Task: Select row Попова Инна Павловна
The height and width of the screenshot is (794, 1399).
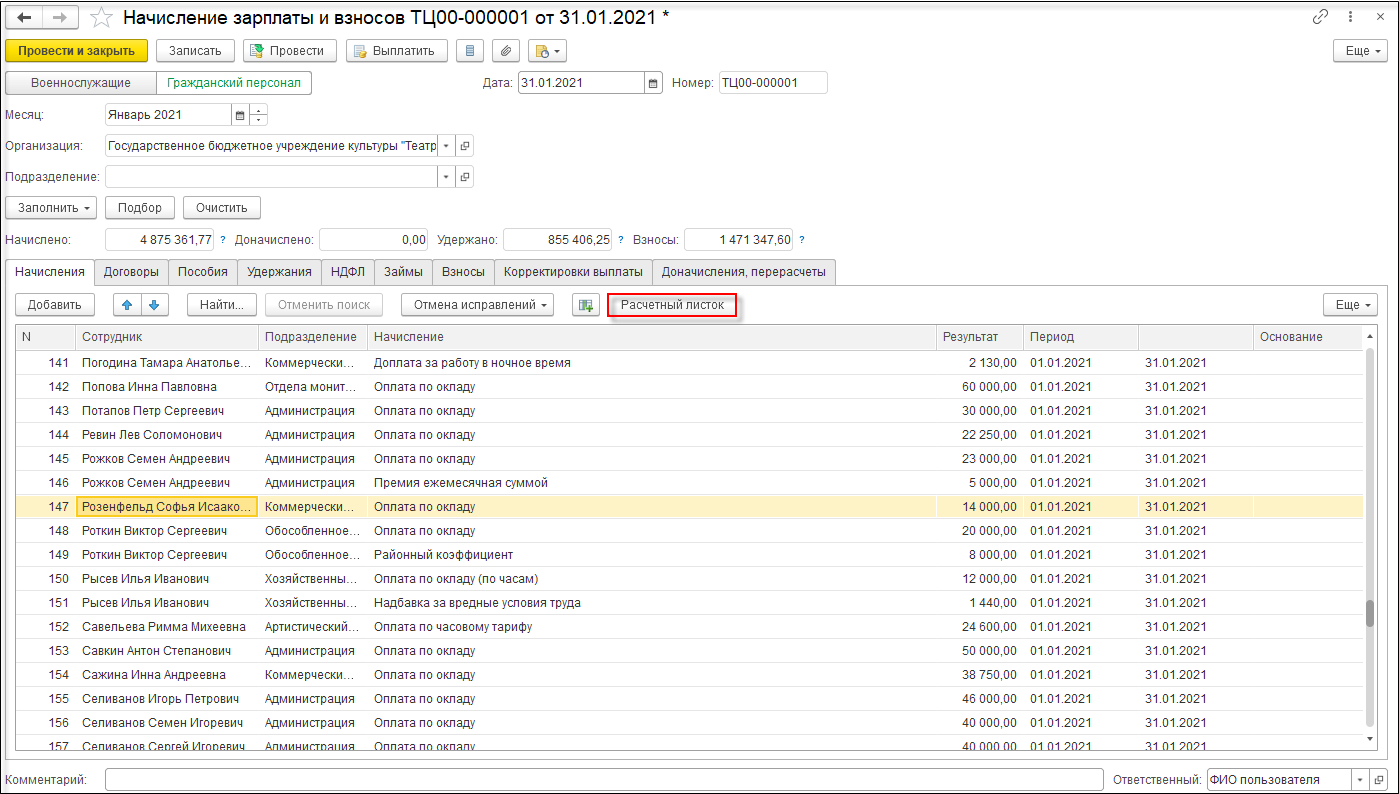Action: (689, 387)
